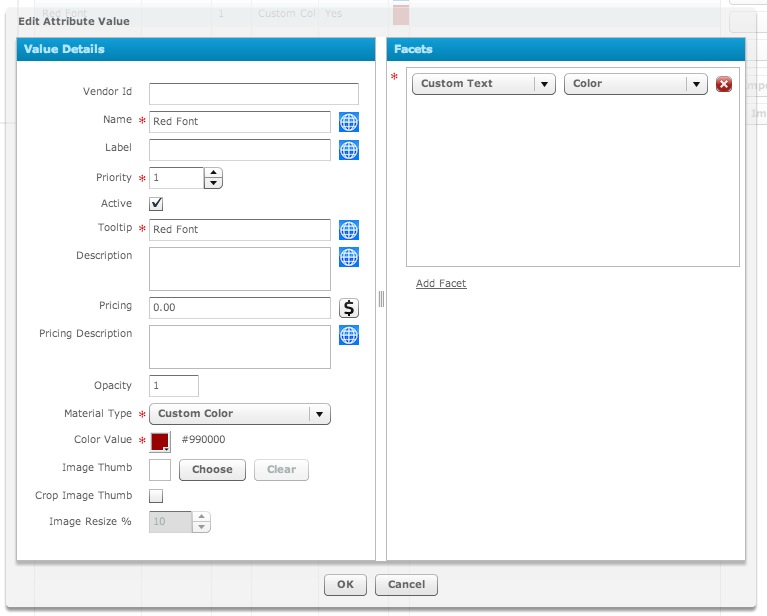Open translation globe for Pricing Description
767x616 pixels.
tap(349, 335)
